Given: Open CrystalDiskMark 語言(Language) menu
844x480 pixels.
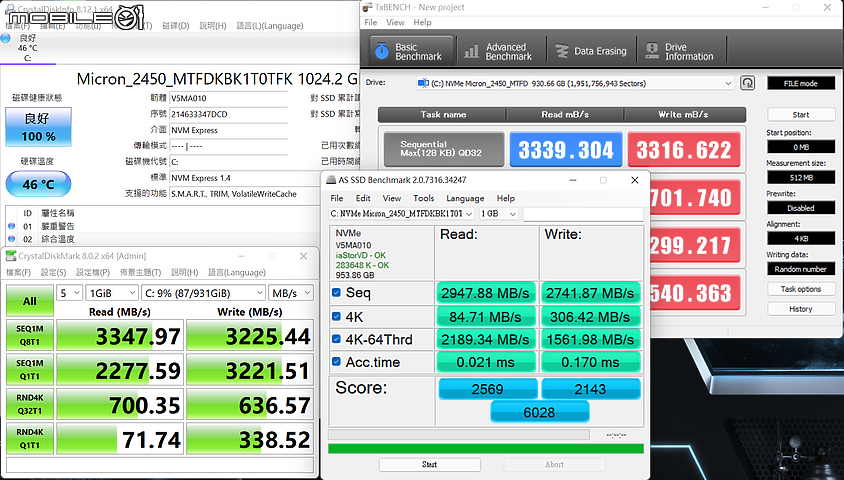Looking at the screenshot, I should point(237,272).
